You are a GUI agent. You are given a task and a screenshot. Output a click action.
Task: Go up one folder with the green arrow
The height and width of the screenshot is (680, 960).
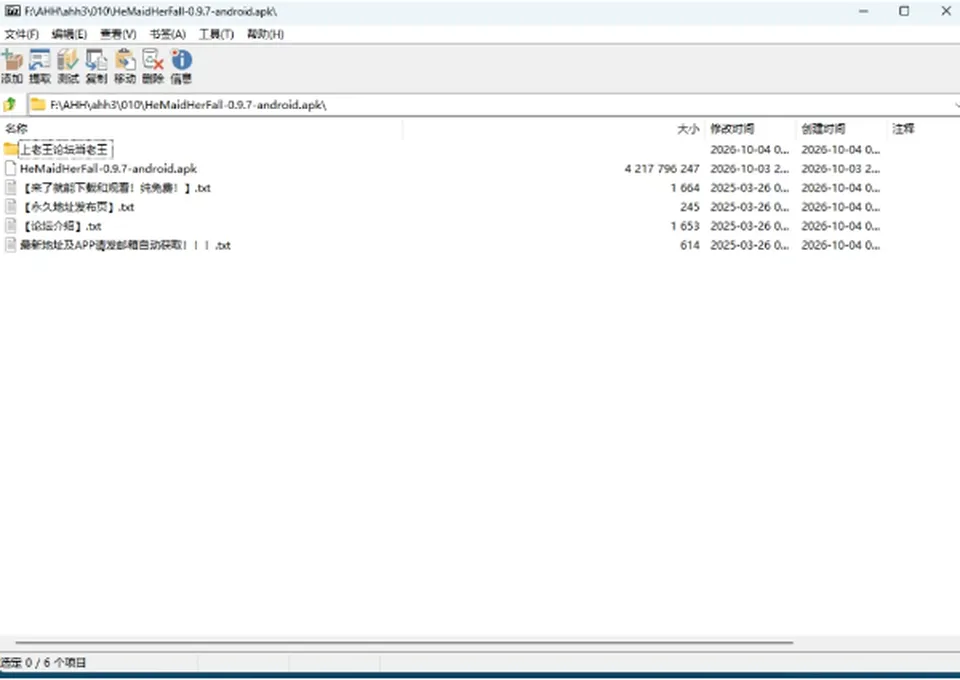point(10,105)
